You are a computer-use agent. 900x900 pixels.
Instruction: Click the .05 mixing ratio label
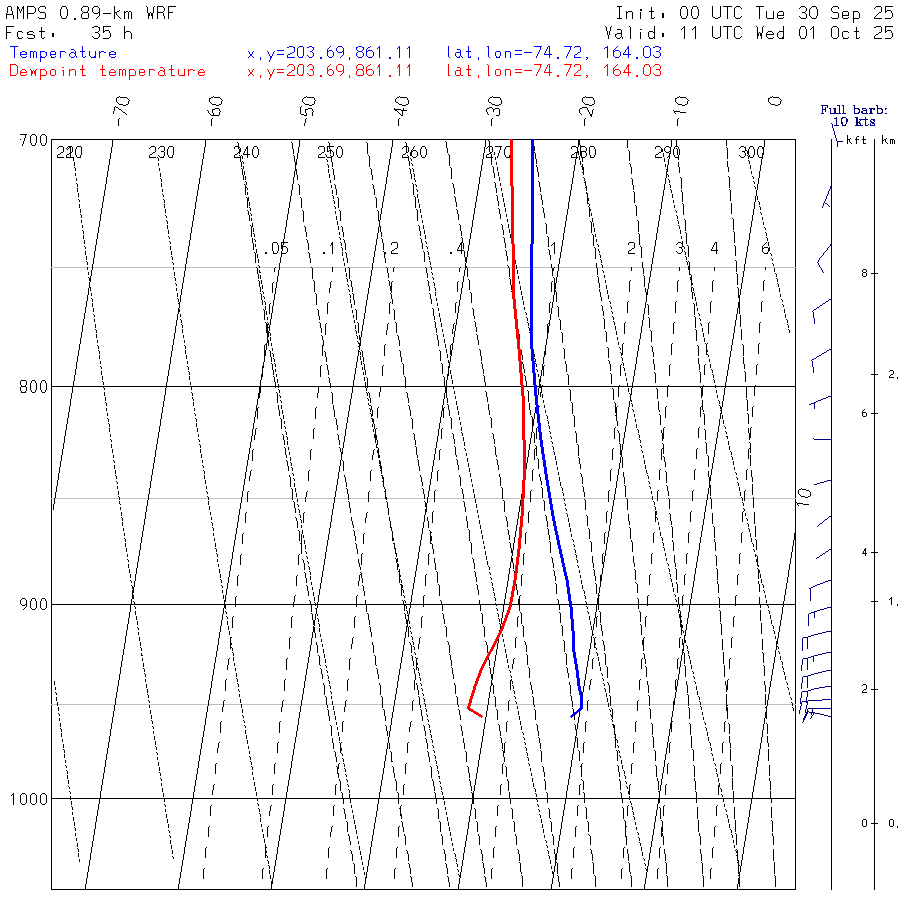pos(277,249)
